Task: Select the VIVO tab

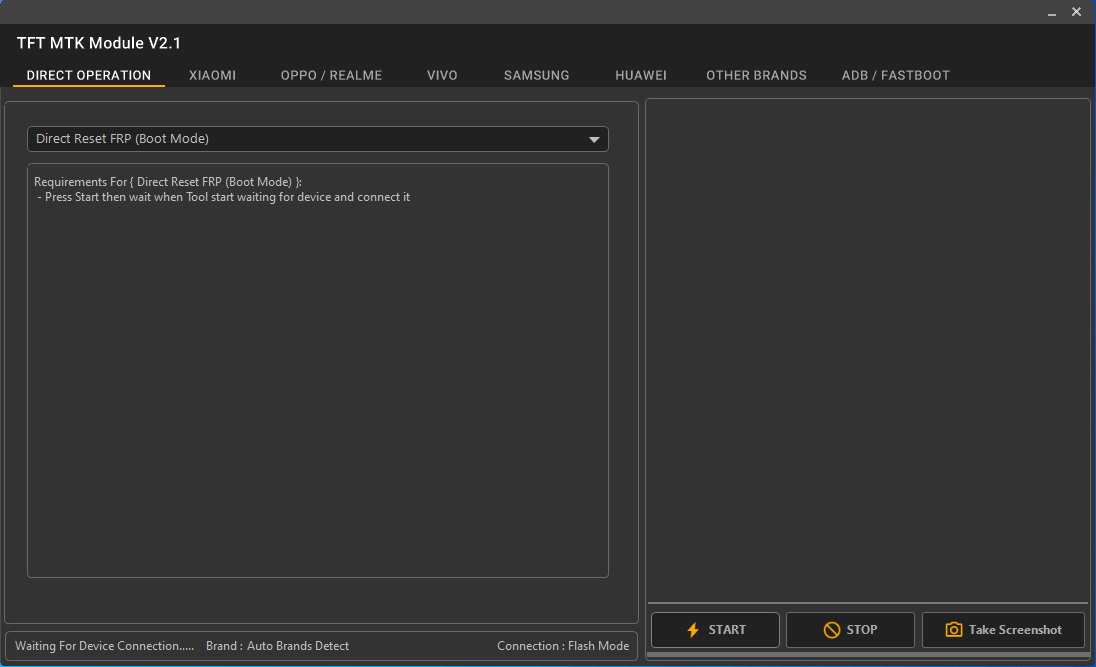Action: click(x=442, y=75)
